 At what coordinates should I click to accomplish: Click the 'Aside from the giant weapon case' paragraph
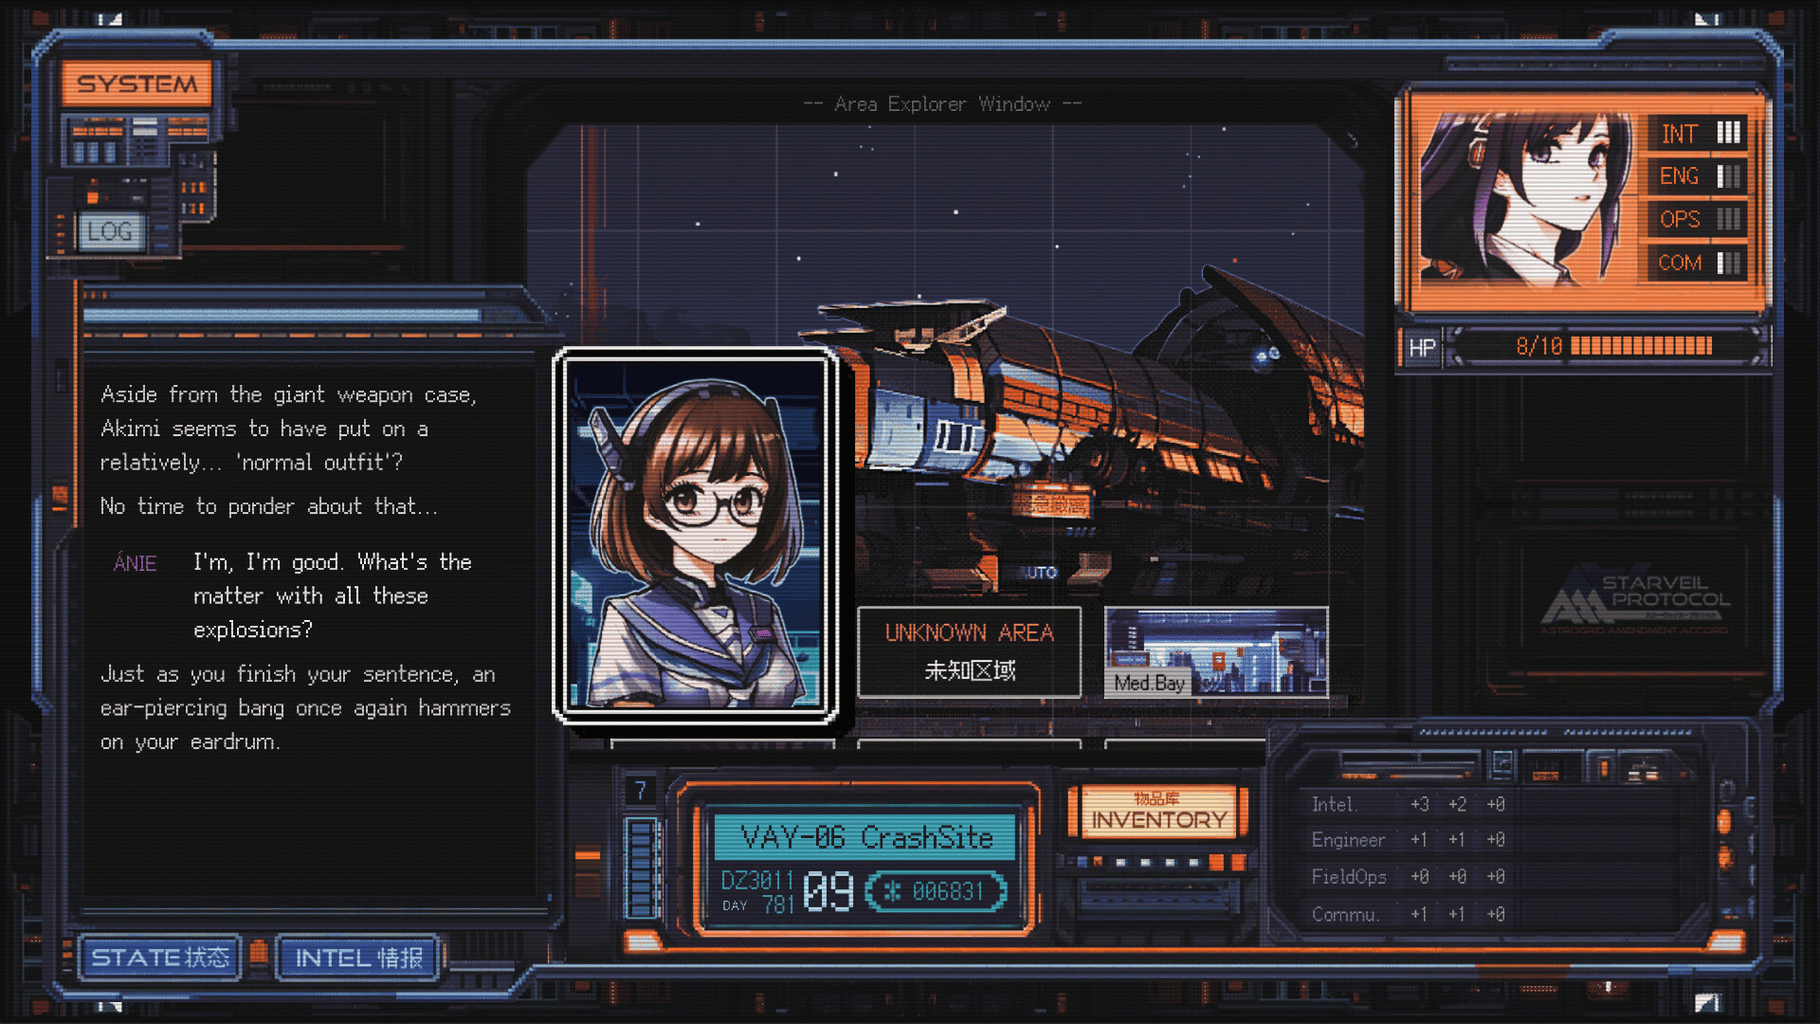pos(289,428)
